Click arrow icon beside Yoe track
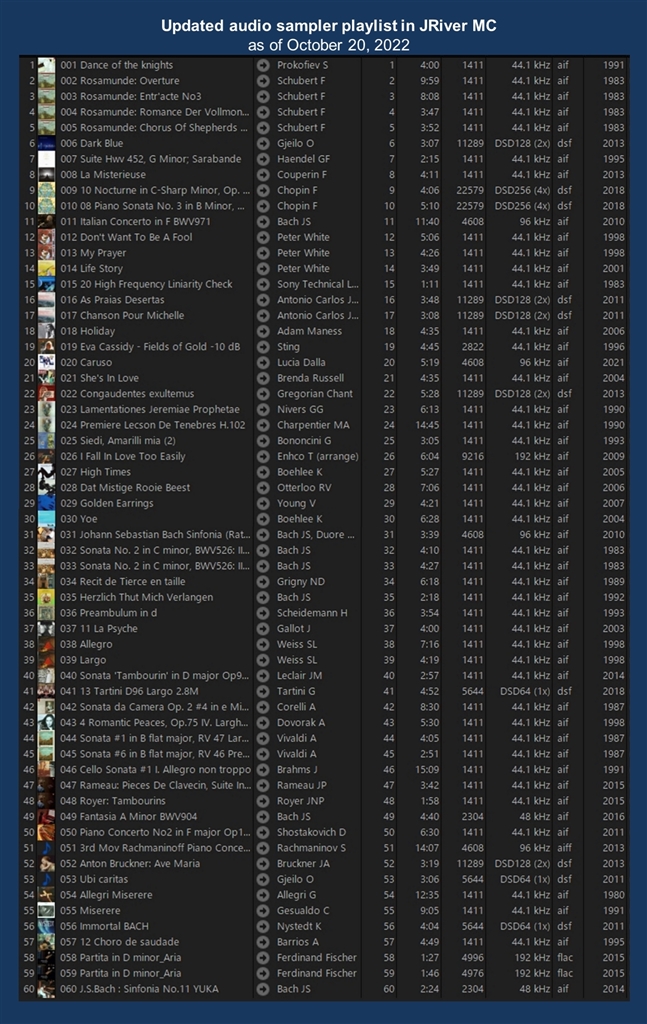The image size is (647, 1024). click(263, 519)
